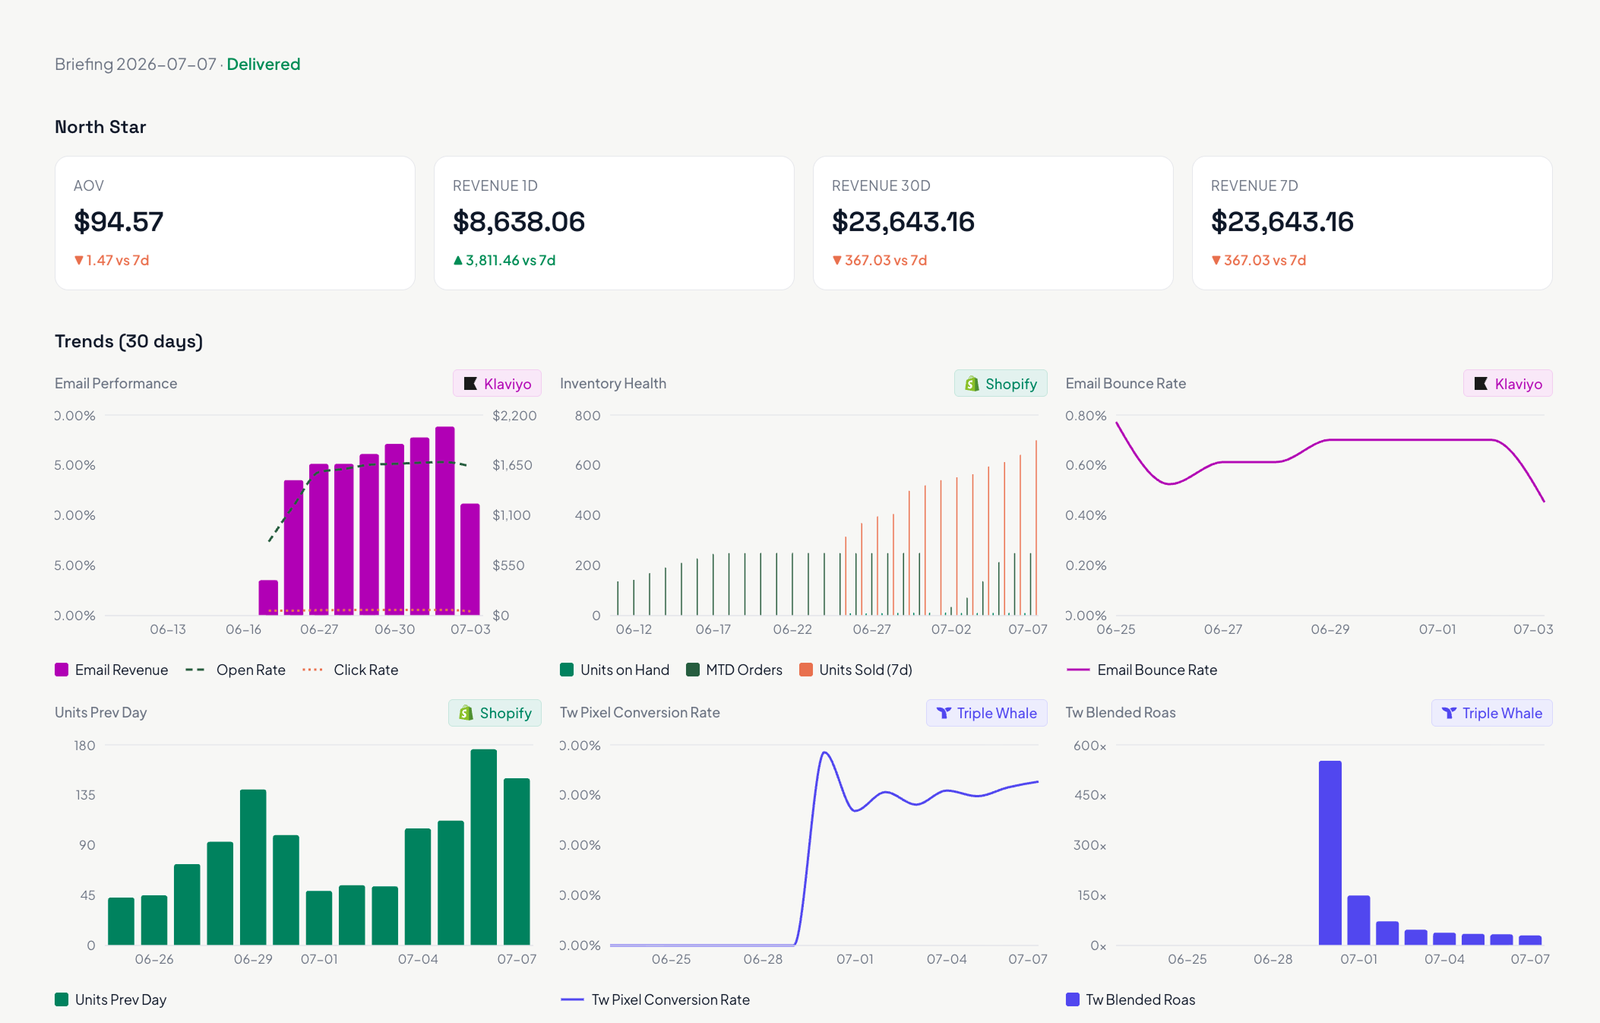Toggle the Email Revenue legend series
The width and height of the screenshot is (1600, 1023).
pos(112,670)
